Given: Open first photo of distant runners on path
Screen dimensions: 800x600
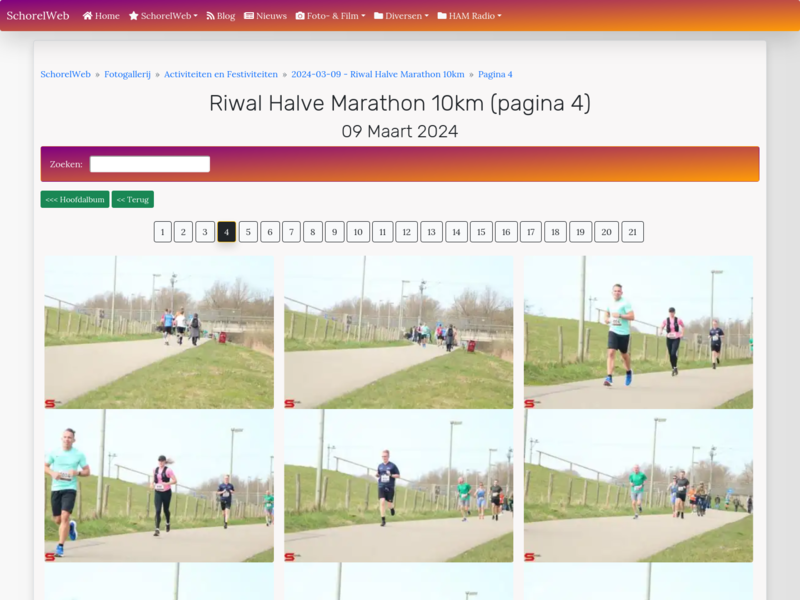Looking at the screenshot, I should (x=159, y=332).
